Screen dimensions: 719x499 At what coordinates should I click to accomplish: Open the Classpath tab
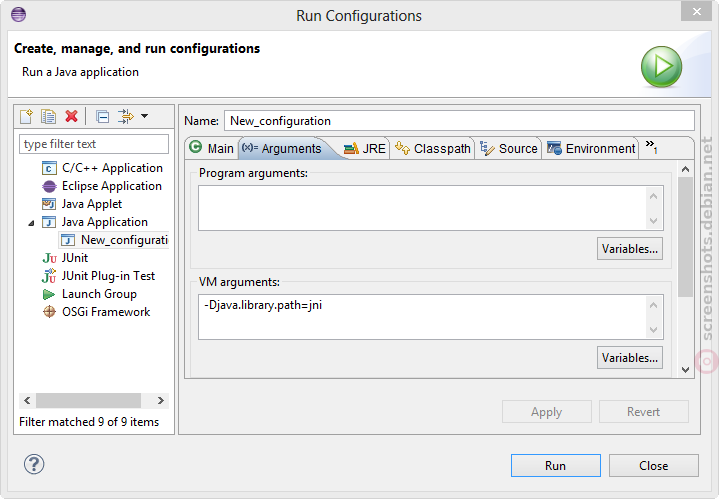pos(432,149)
